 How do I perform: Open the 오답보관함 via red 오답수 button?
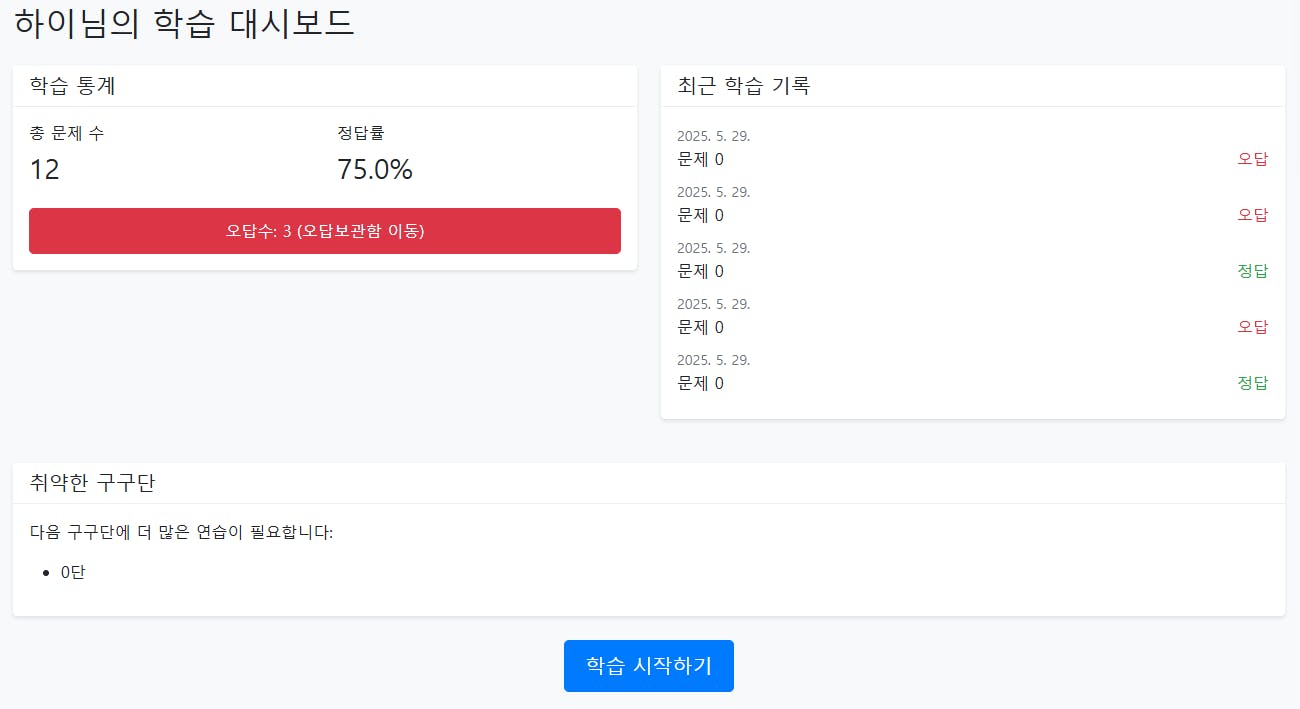click(x=325, y=231)
